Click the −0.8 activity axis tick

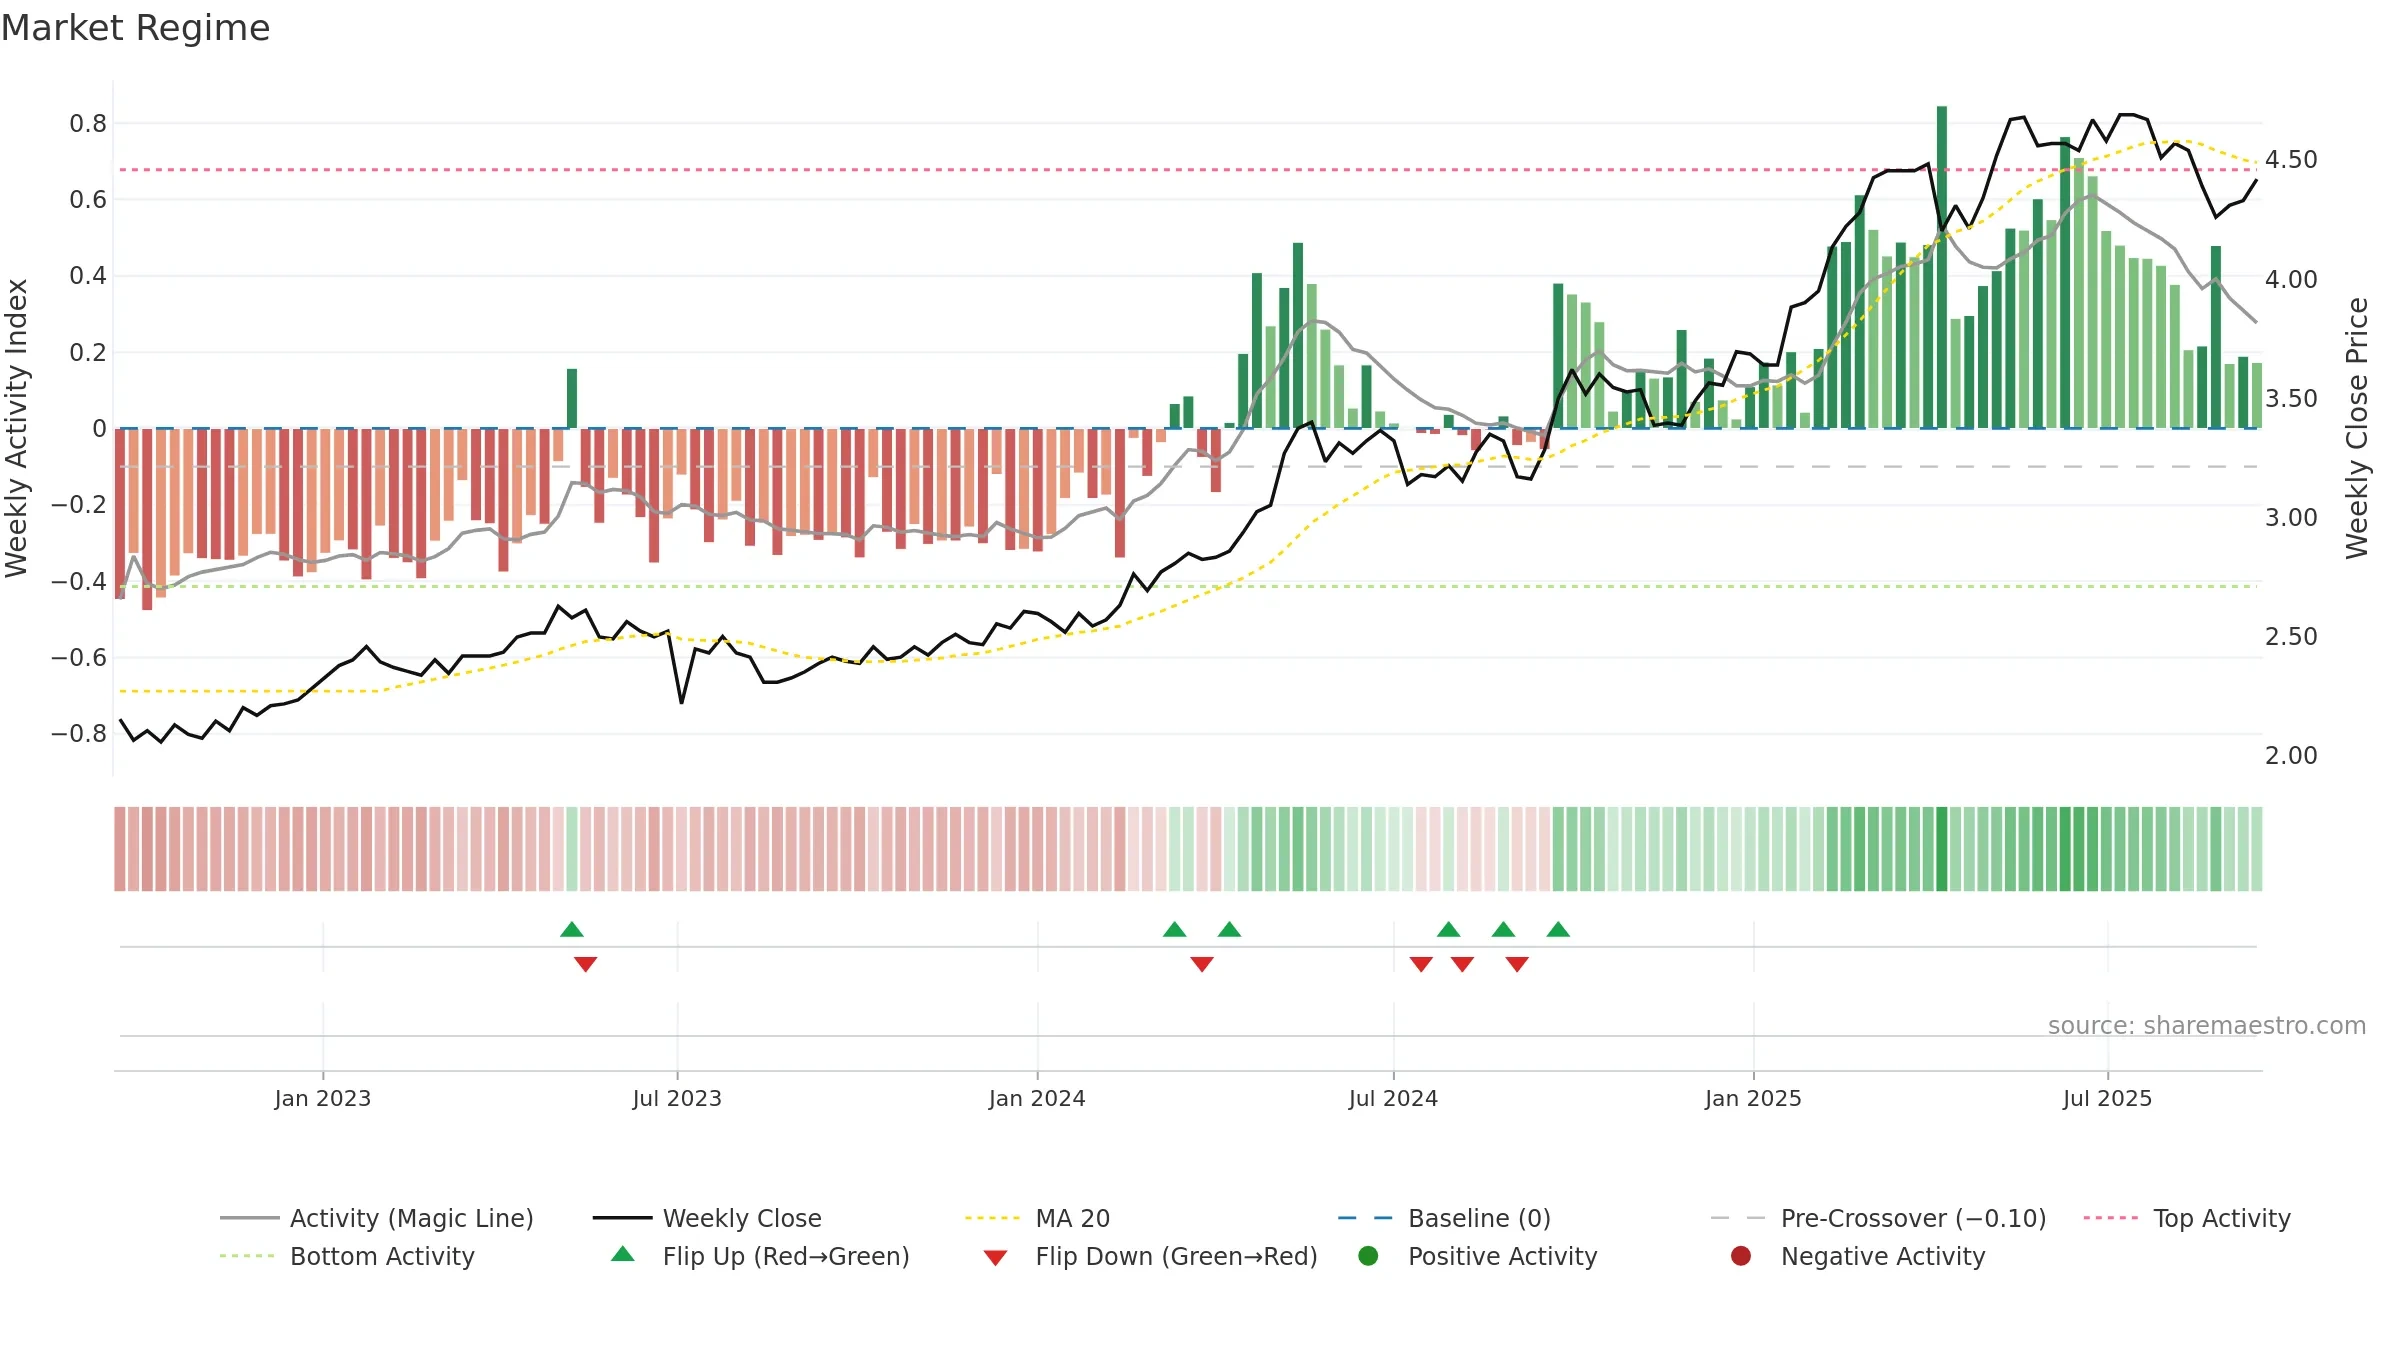(x=79, y=734)
